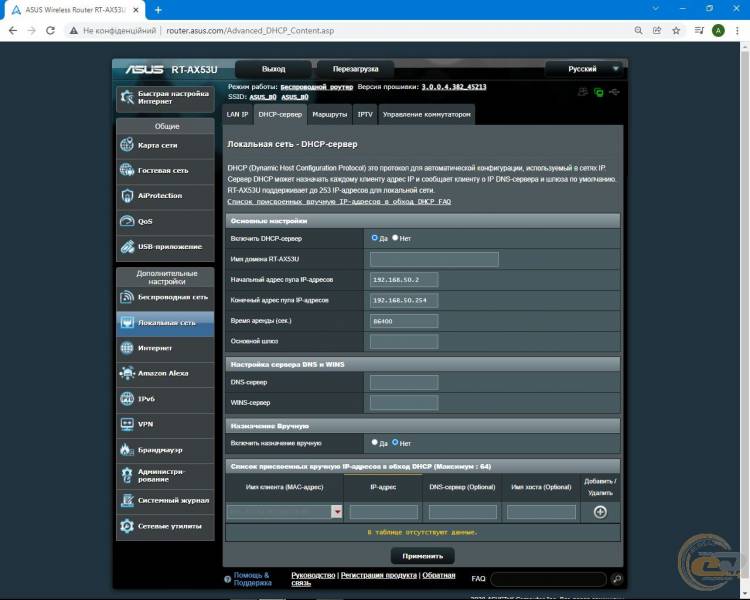Open AiProtection shield icon
Screen dimensions: 750x600
[127, 195]
